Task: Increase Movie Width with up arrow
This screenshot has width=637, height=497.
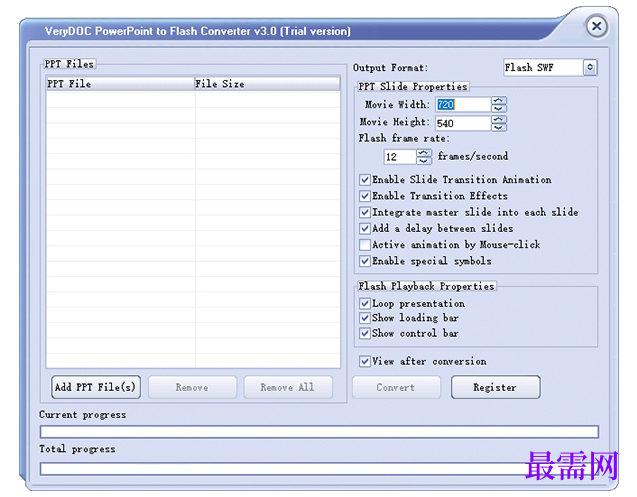Action: 499,100
